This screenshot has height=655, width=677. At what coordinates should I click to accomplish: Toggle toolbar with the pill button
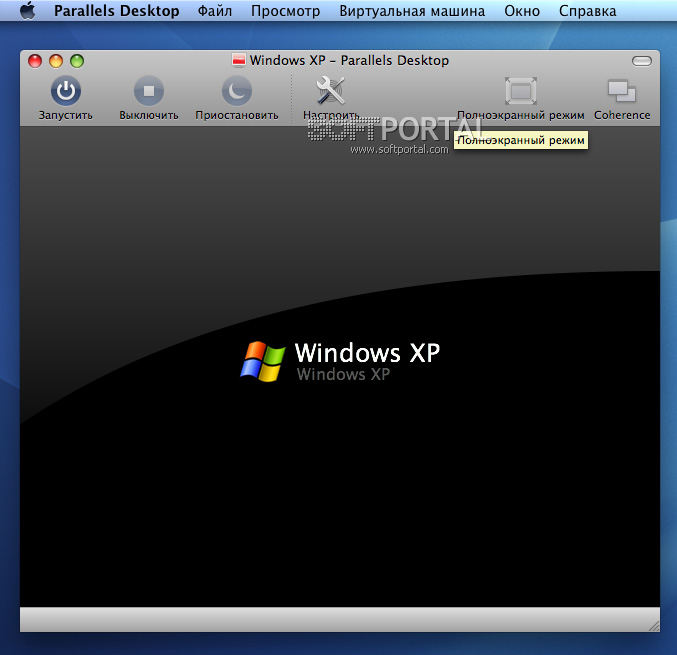642,61
